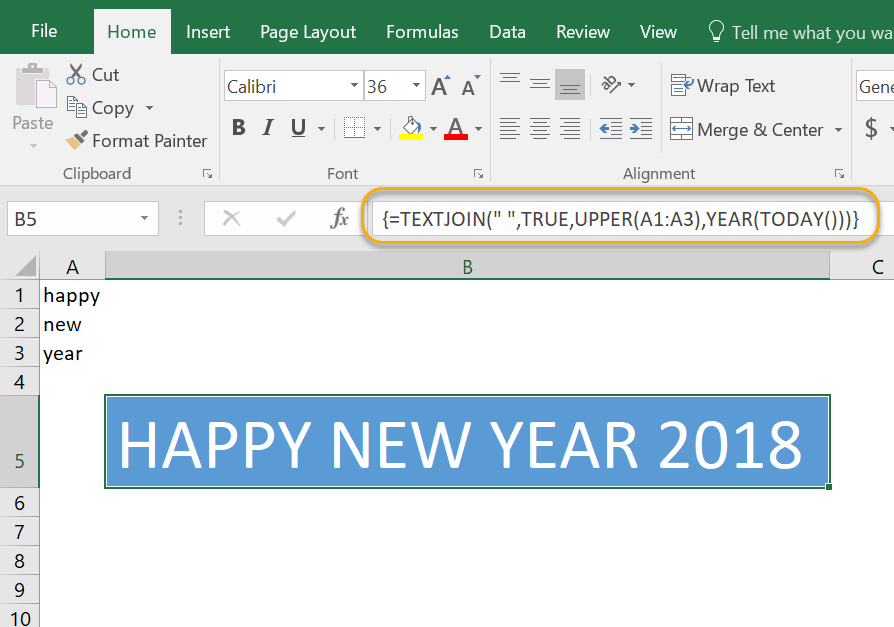The height and width of the screenshot is (627, 894).
Task: Open the font size 36 dropdown
Action: pos(416,86)
